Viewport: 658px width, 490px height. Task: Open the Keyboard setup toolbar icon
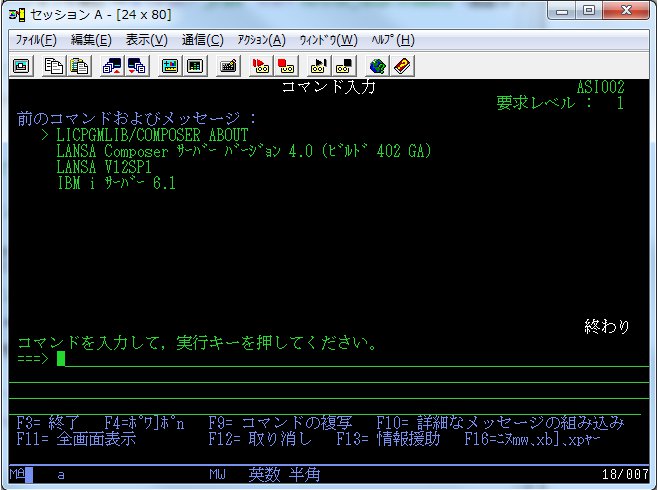pyautogui.click(x=228, y=66)
